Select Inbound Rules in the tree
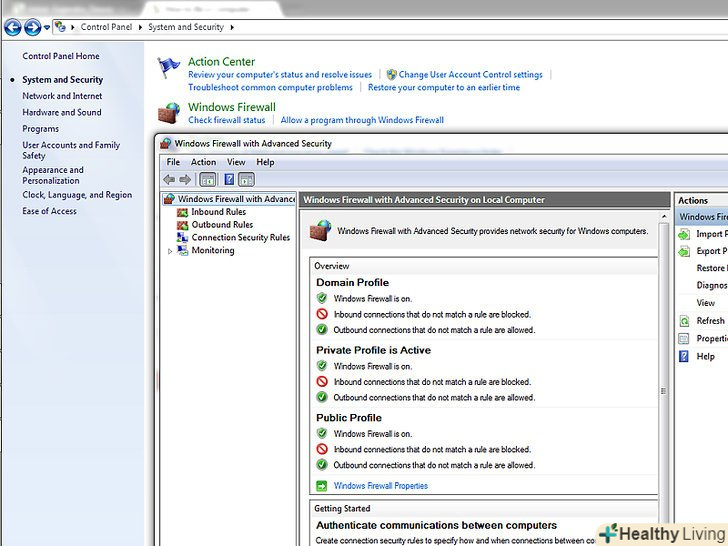The width and height of the screenshot is (728, 546). 218,212
